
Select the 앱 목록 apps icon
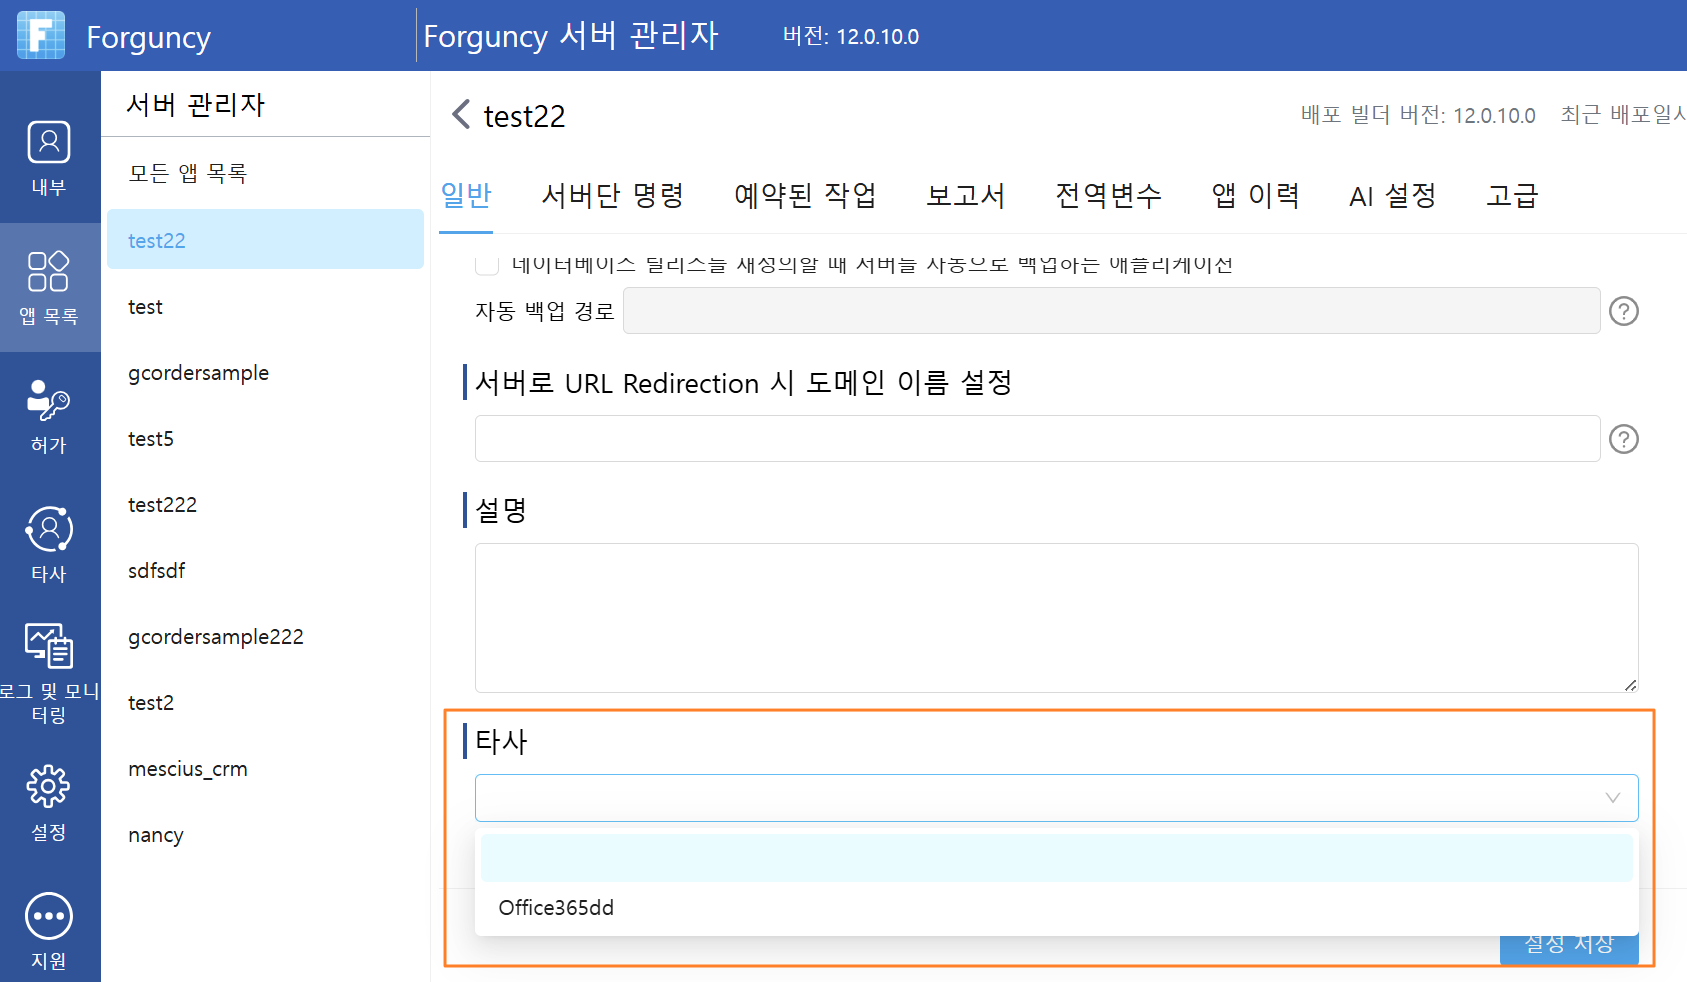tap(48, 271)
